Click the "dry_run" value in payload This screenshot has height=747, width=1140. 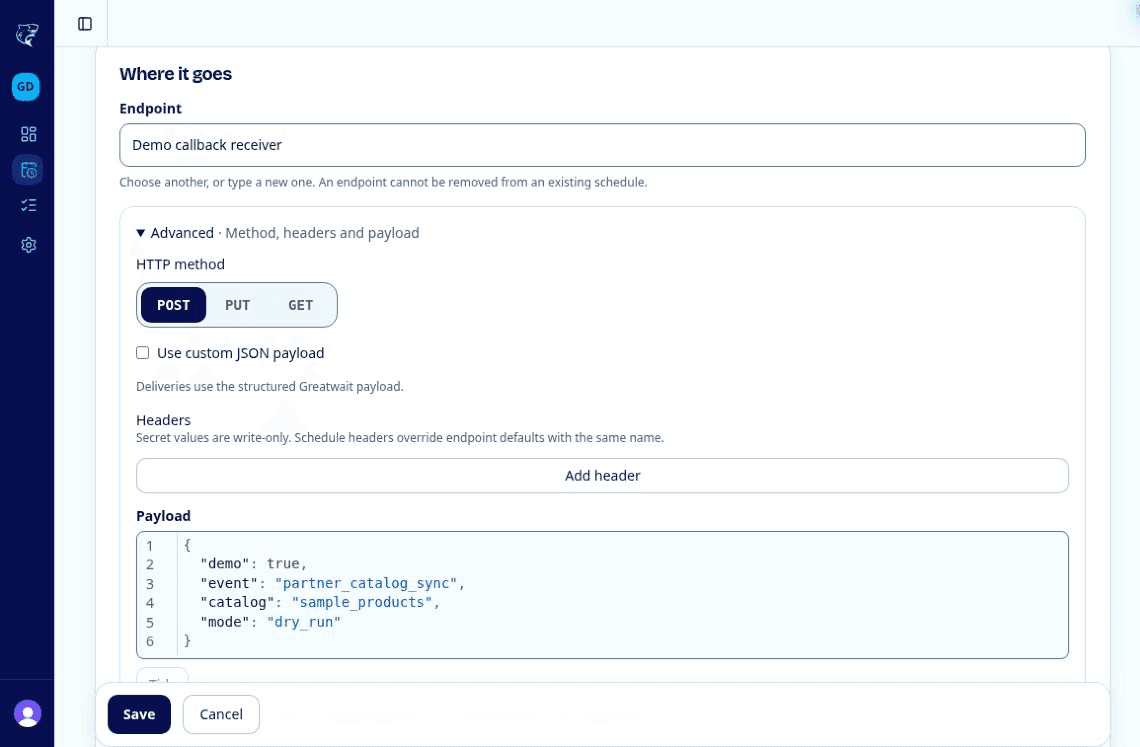click(303, 622)
